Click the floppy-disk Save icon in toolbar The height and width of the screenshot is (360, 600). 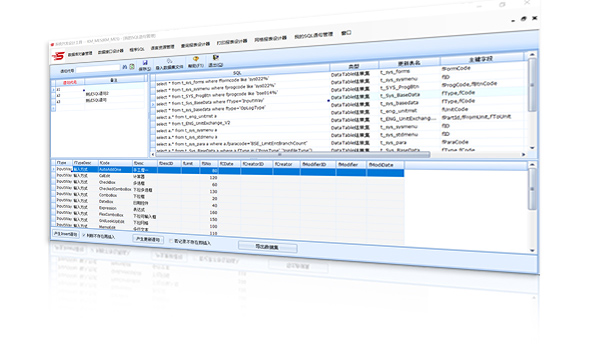tap(145, 63)
